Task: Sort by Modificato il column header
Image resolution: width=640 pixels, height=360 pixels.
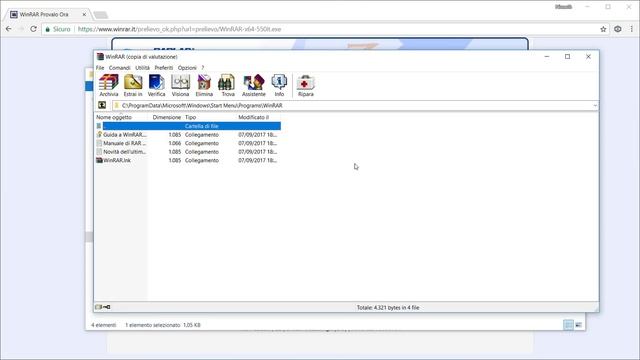Action: [253, 117]
